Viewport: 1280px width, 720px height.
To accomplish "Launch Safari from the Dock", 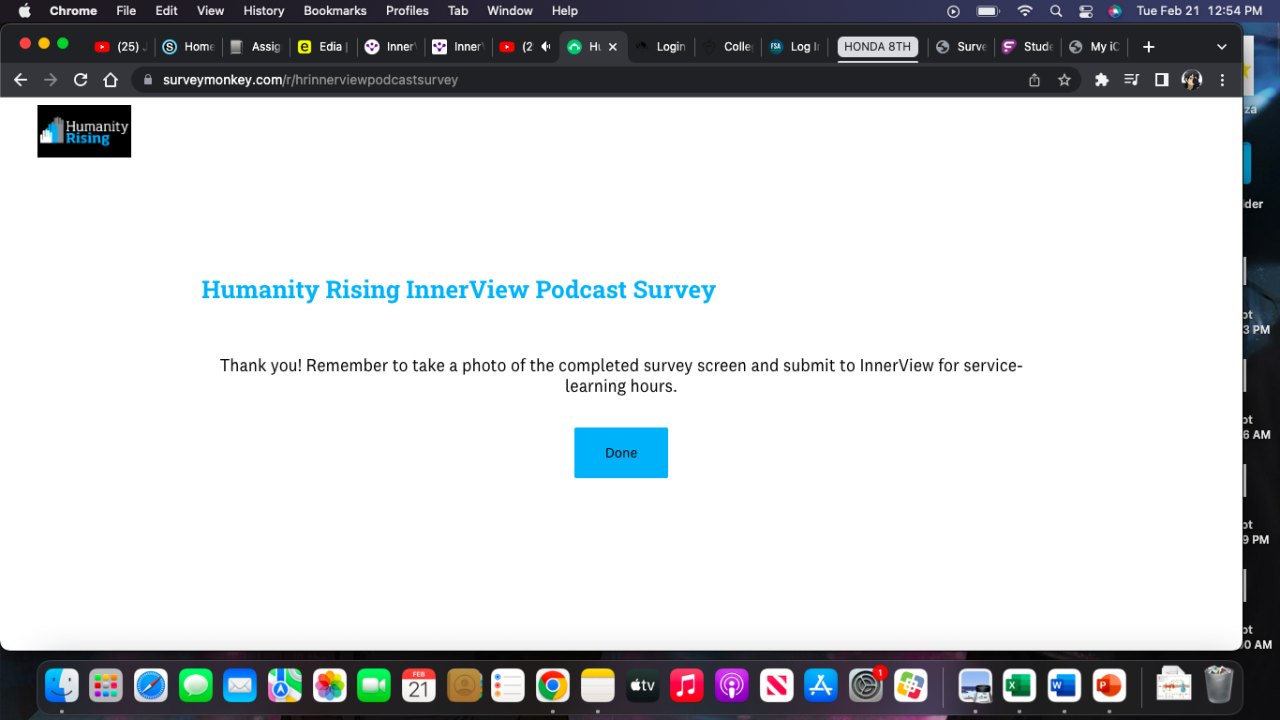I will (x=151, y=685).
